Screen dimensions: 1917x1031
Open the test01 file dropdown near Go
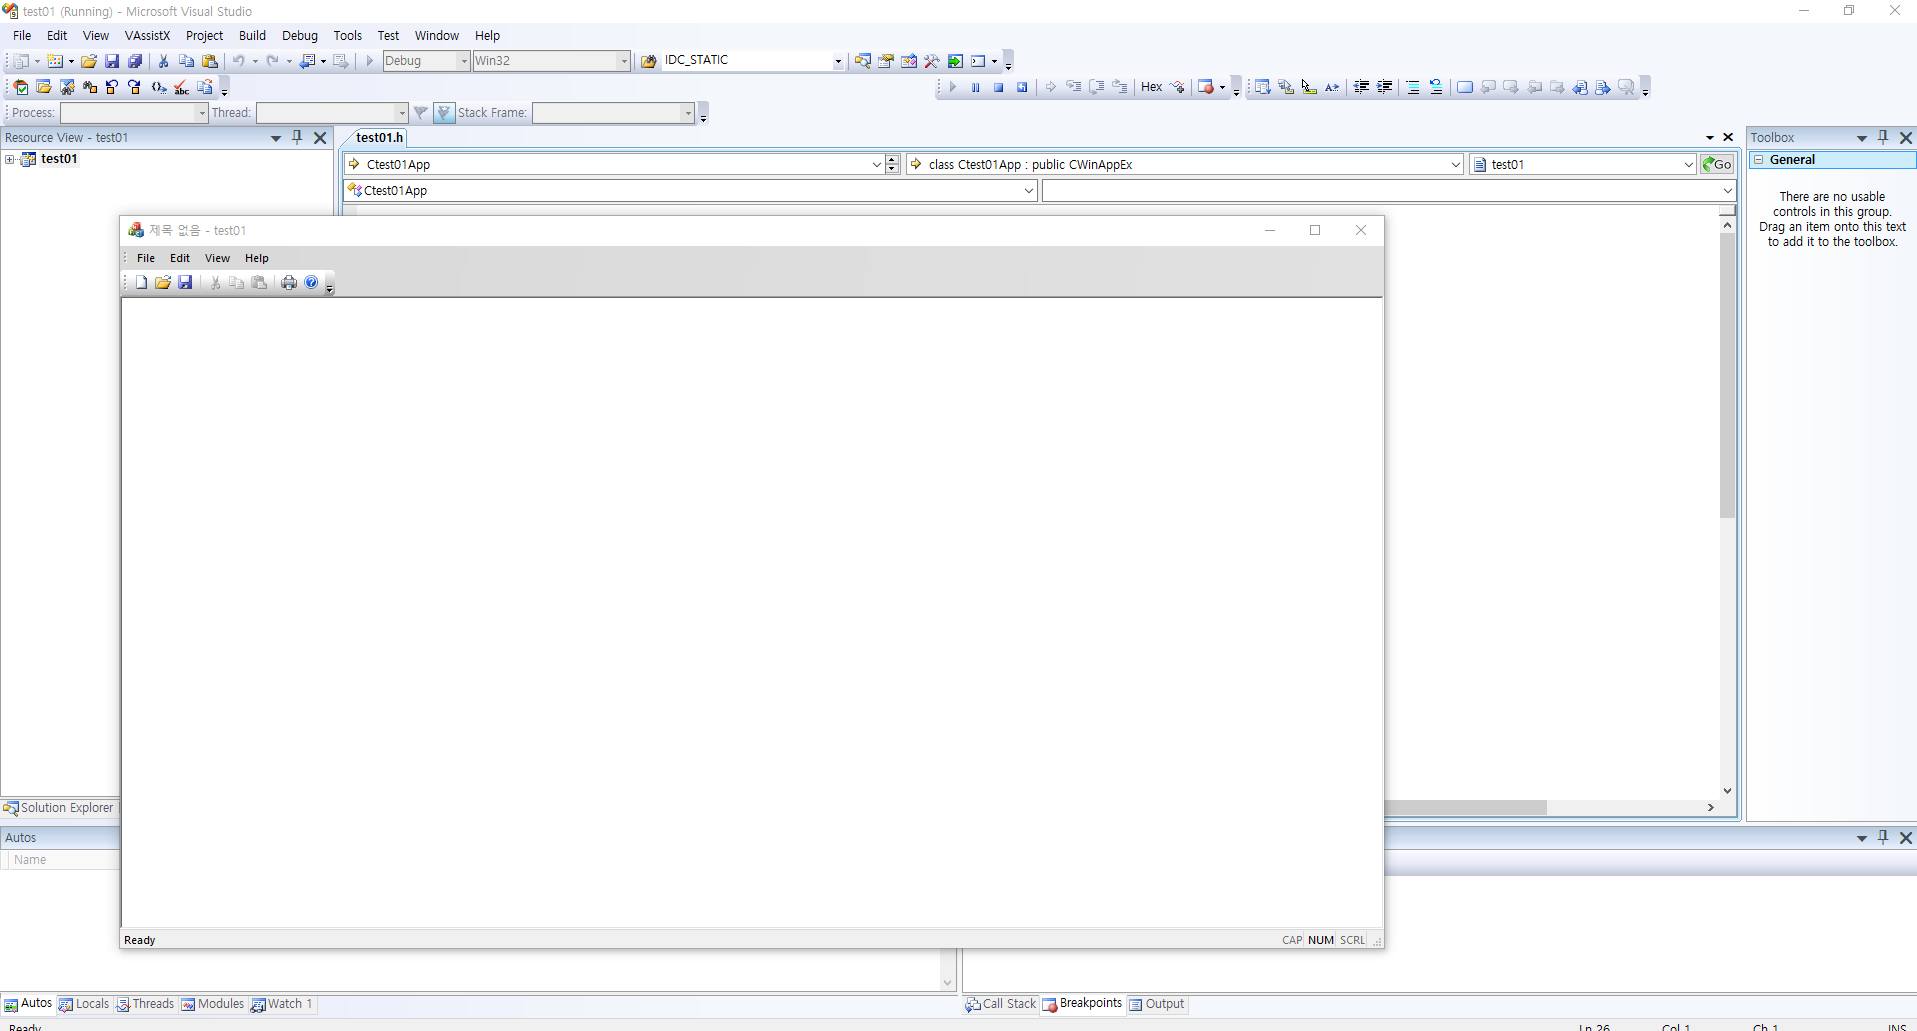click(x=1688, y=164)
